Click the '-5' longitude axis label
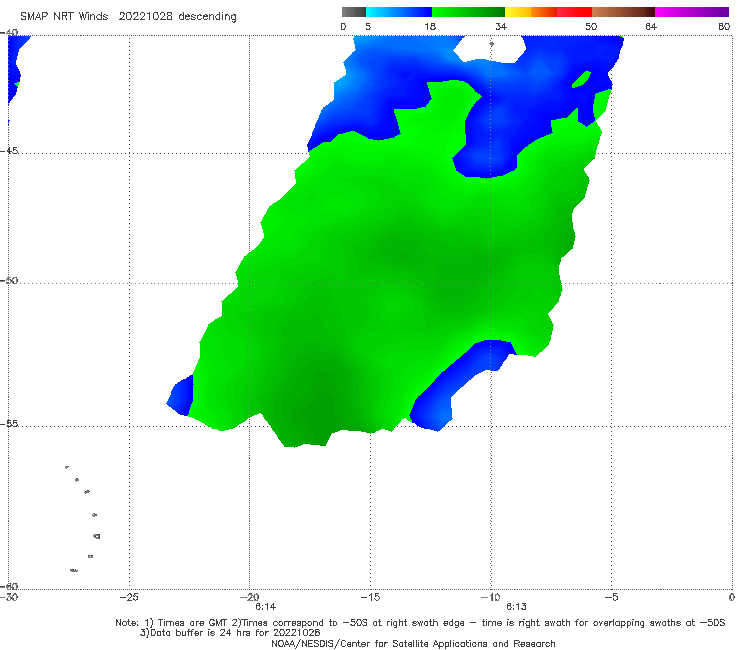This screenshot has height=650, width=740. pyautogui.click(x=611, y=597)
